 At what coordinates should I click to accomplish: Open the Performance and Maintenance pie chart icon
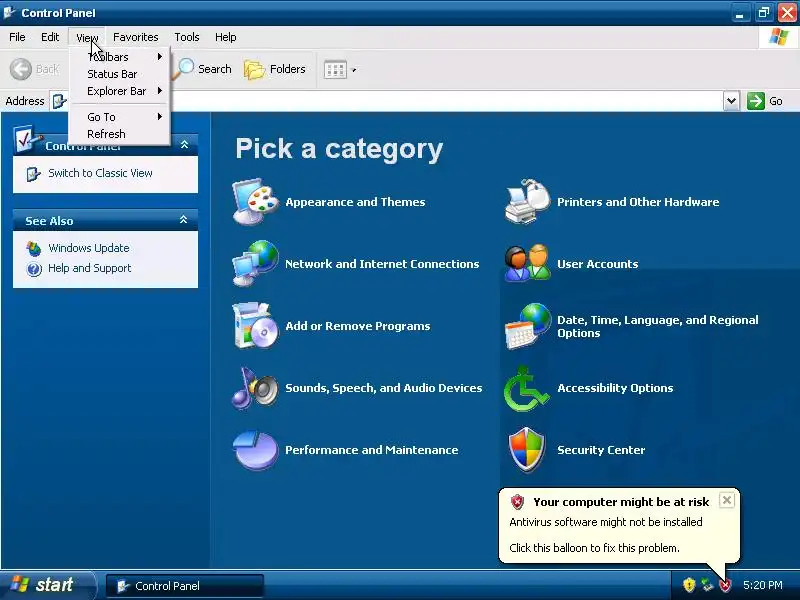pos(255,450)
